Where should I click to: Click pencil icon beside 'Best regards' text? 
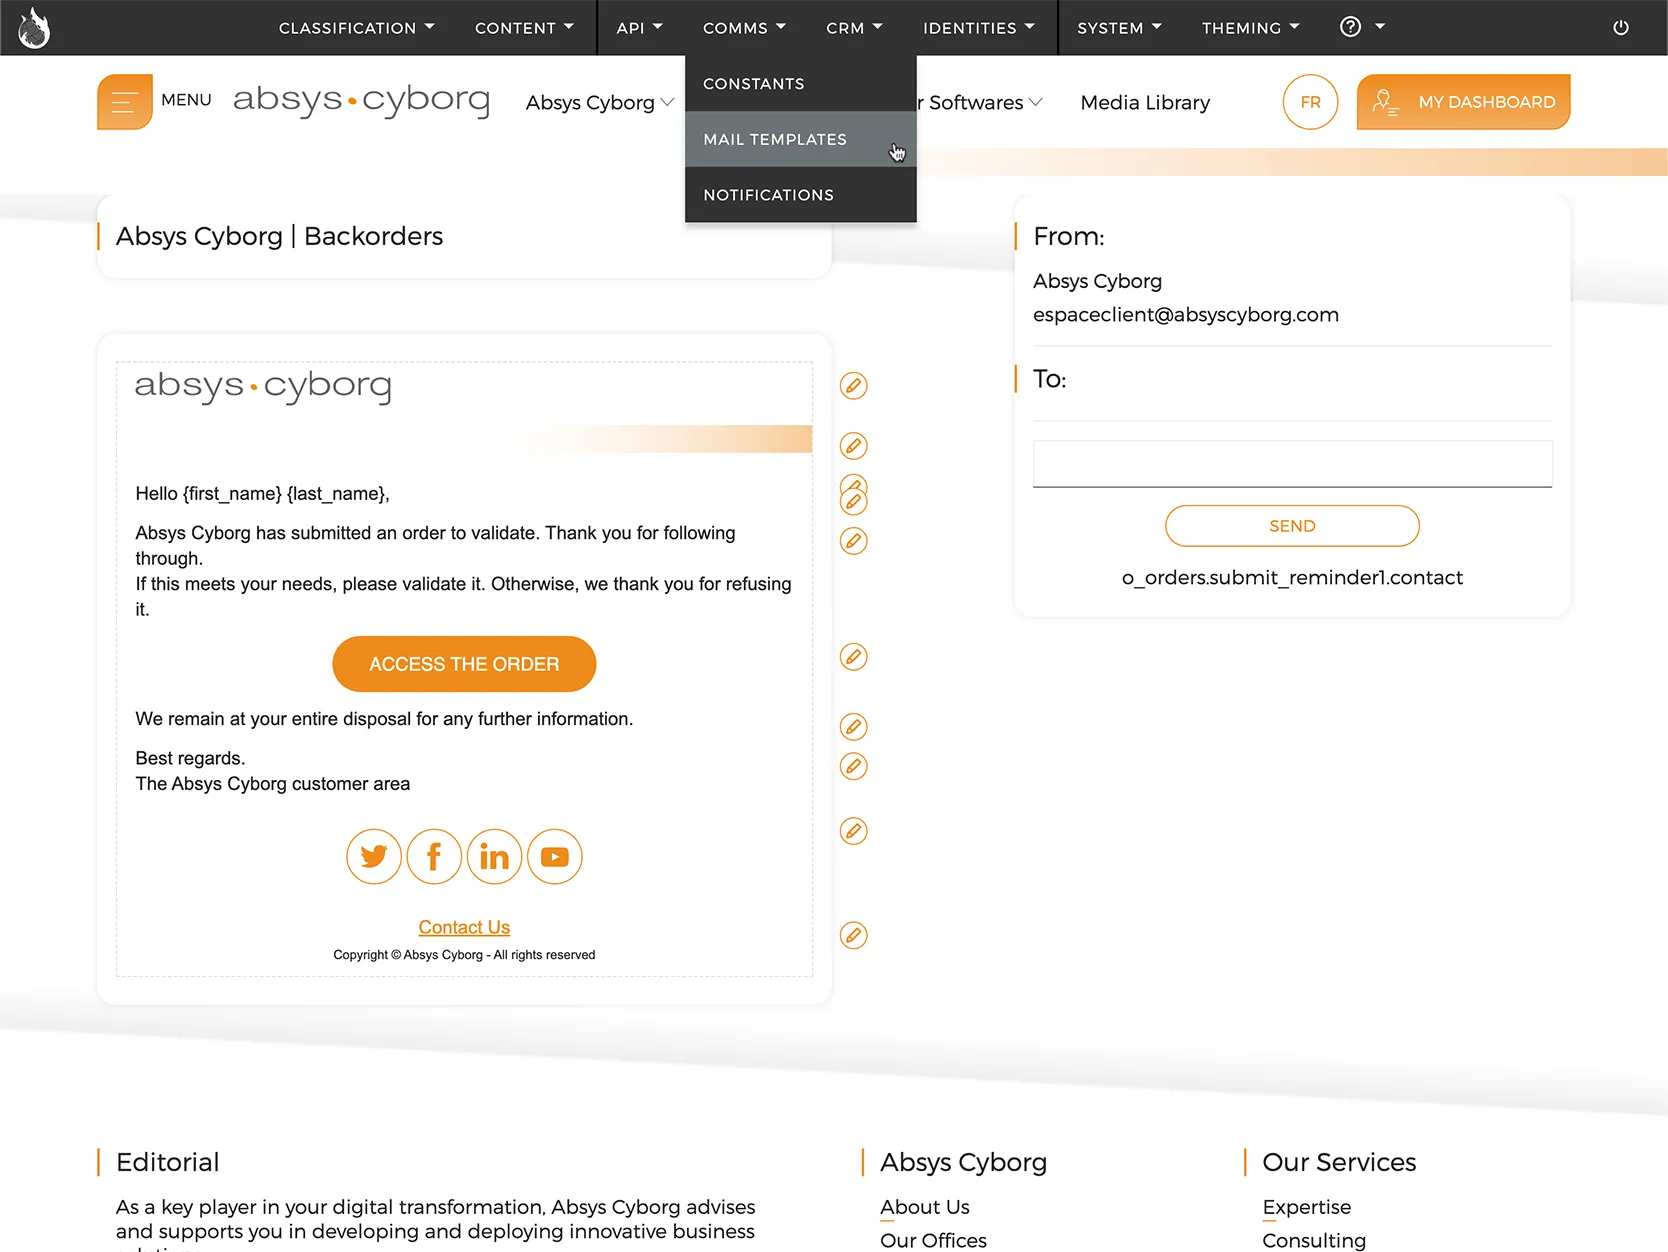(x=853, y=767)
